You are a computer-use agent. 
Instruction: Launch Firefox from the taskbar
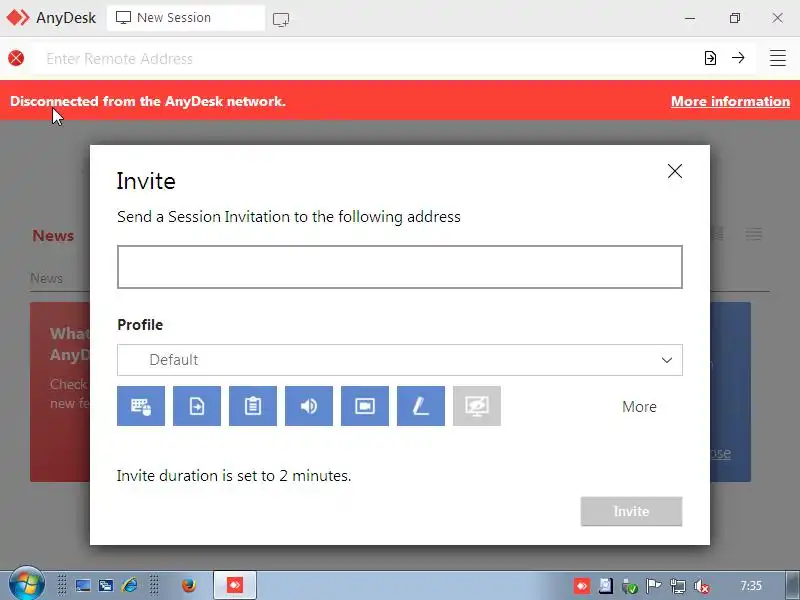[189, 585]
